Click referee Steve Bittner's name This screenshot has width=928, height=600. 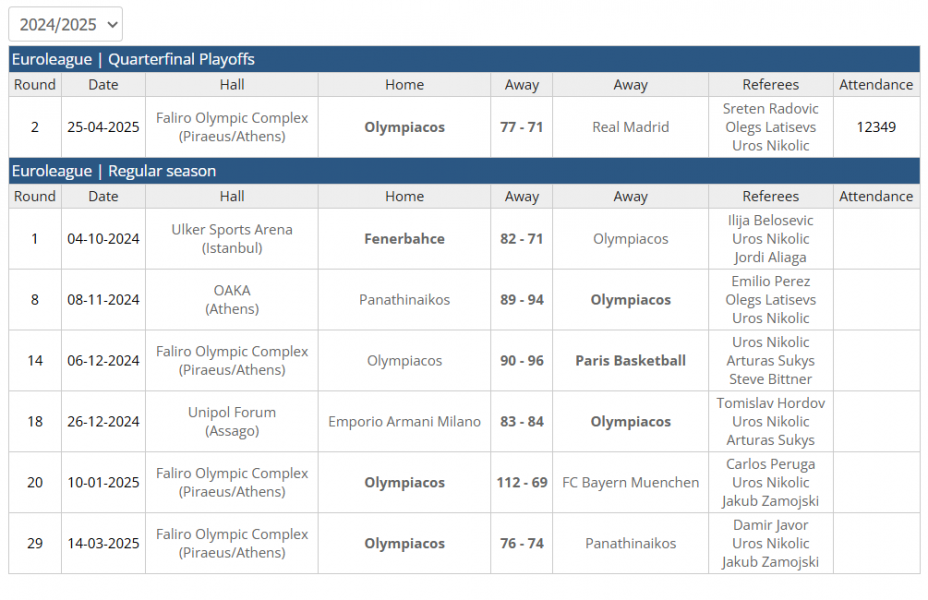coord(770,379)
